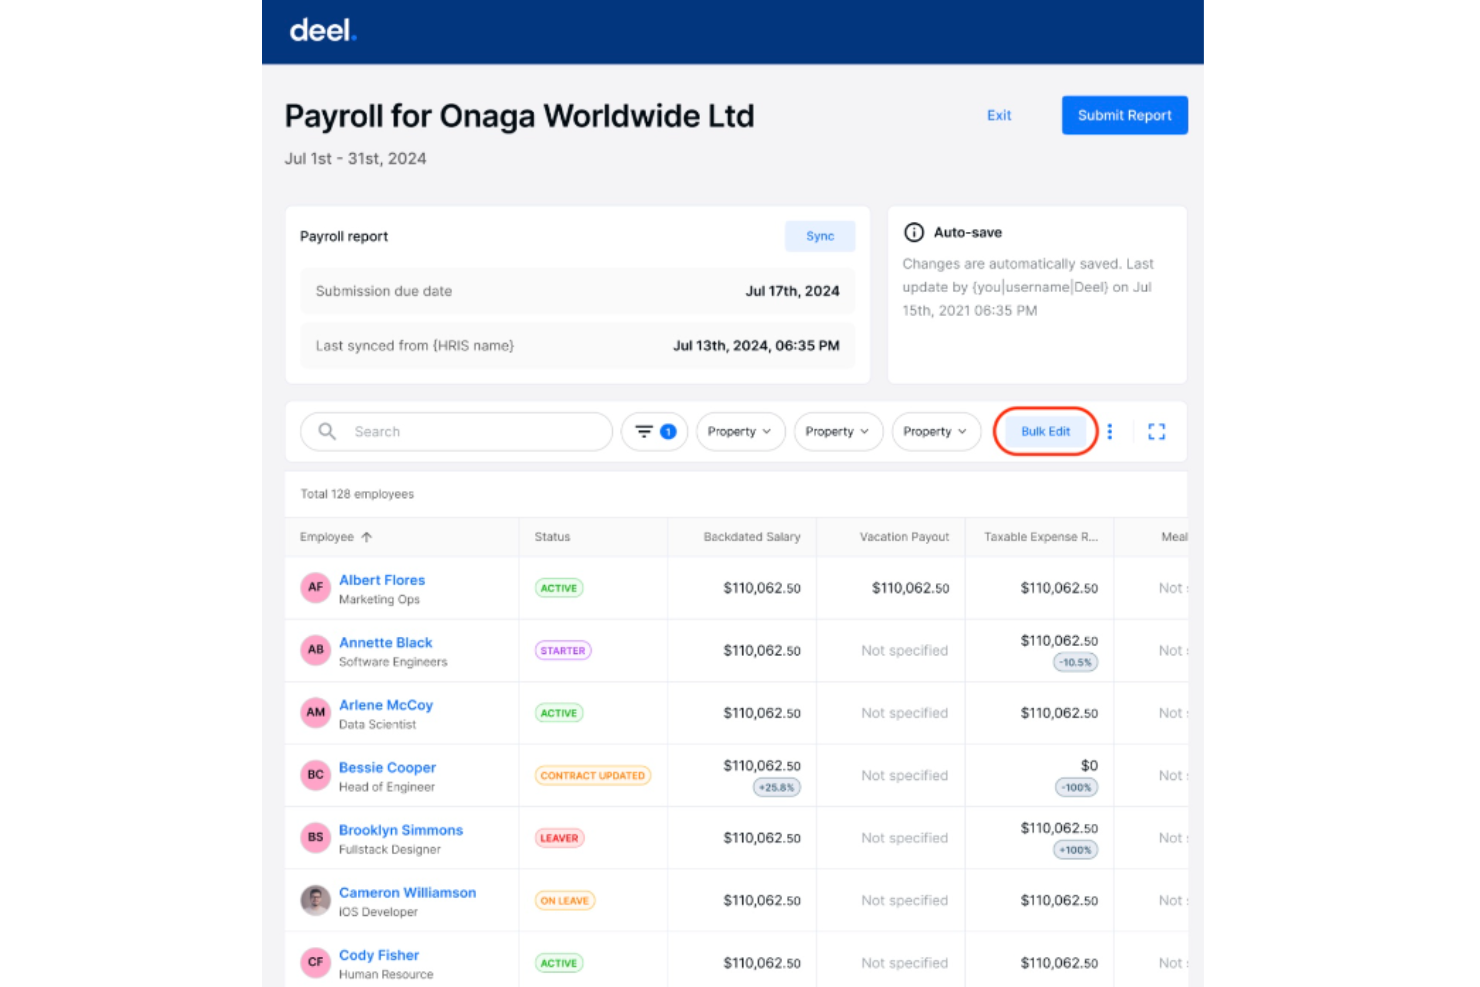Click the STARTER status badge

[x=563, y=651]
